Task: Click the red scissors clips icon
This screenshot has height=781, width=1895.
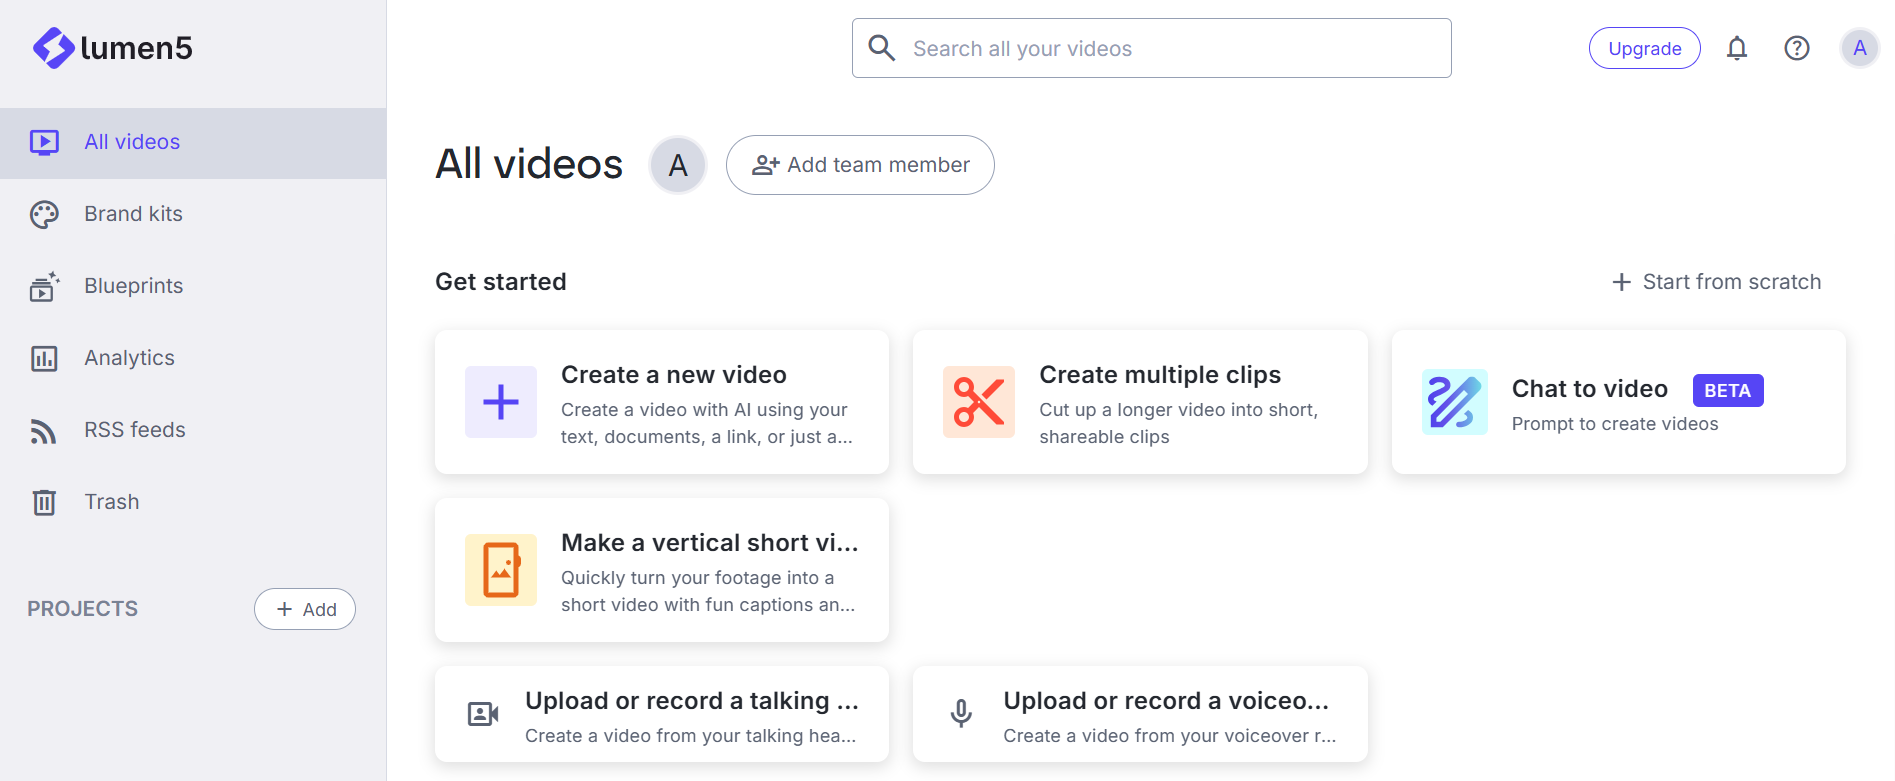Action: pos(979,402)
